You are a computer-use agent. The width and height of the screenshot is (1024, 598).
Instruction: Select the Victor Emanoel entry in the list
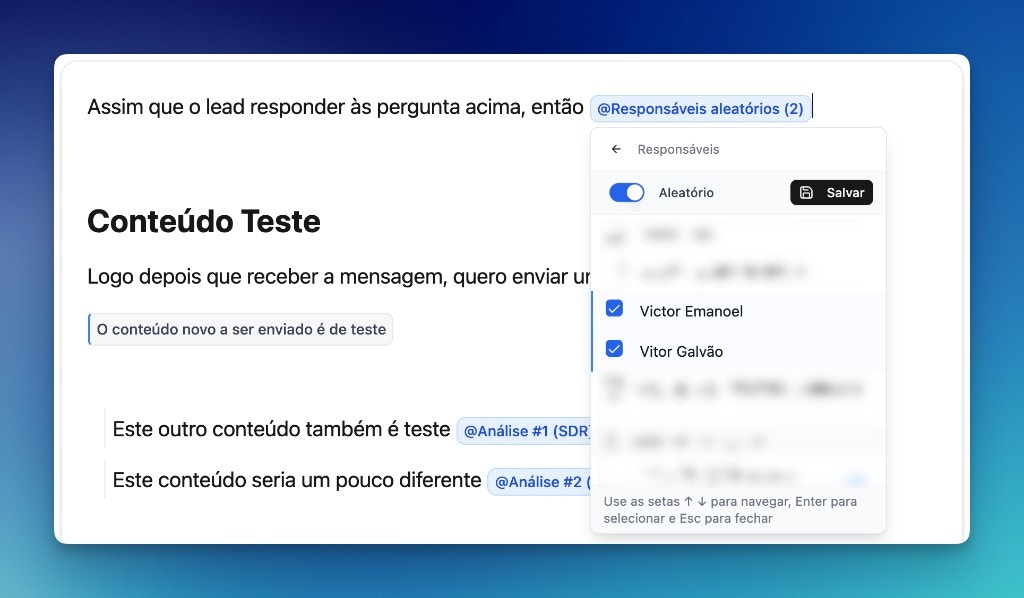(x=690, y=311)
